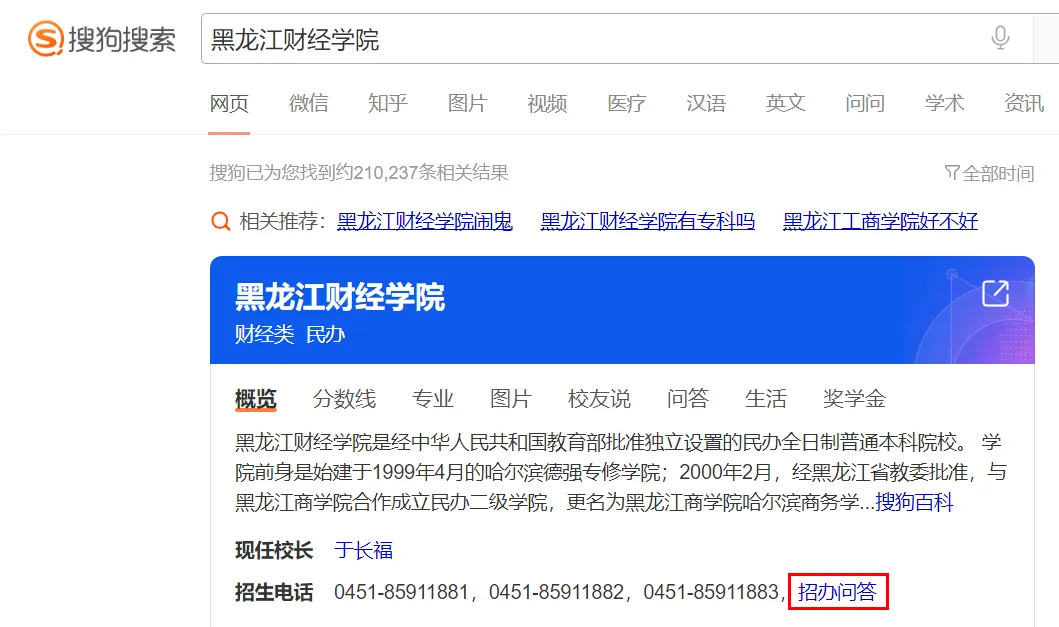This screenshot has width=1059, height=627.
Task: Select the 分数线 tab in school card
Action: tap(344, 399)
